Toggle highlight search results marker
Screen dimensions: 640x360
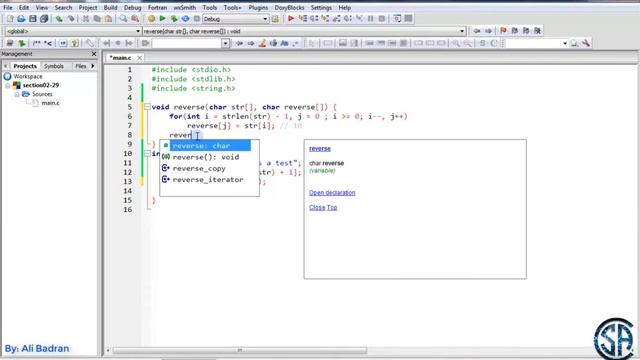point(262,43)
